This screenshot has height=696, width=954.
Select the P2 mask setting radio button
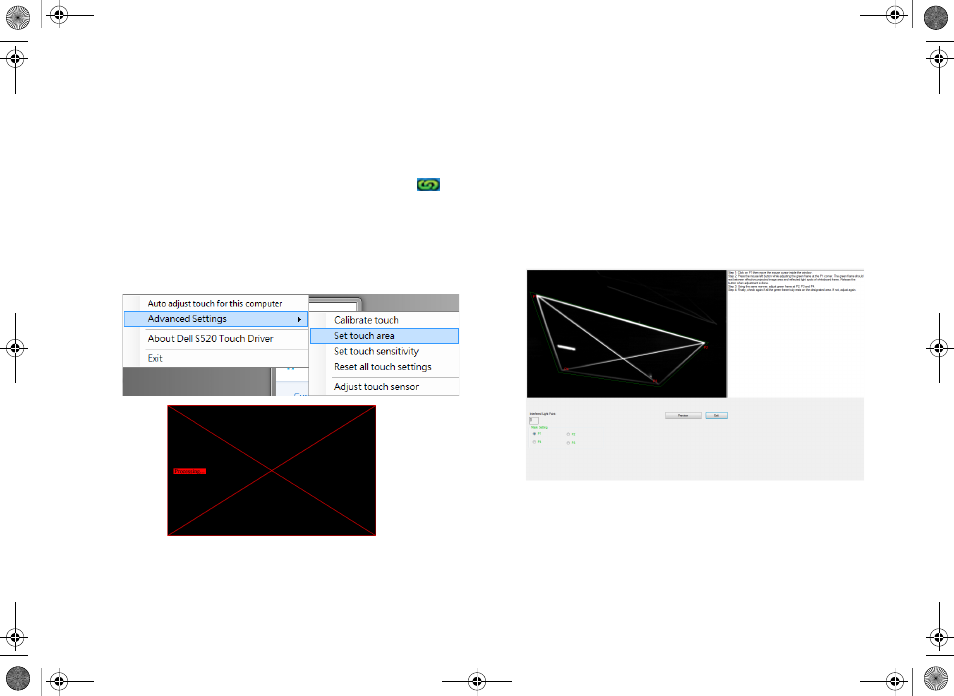tap(568, 434)
